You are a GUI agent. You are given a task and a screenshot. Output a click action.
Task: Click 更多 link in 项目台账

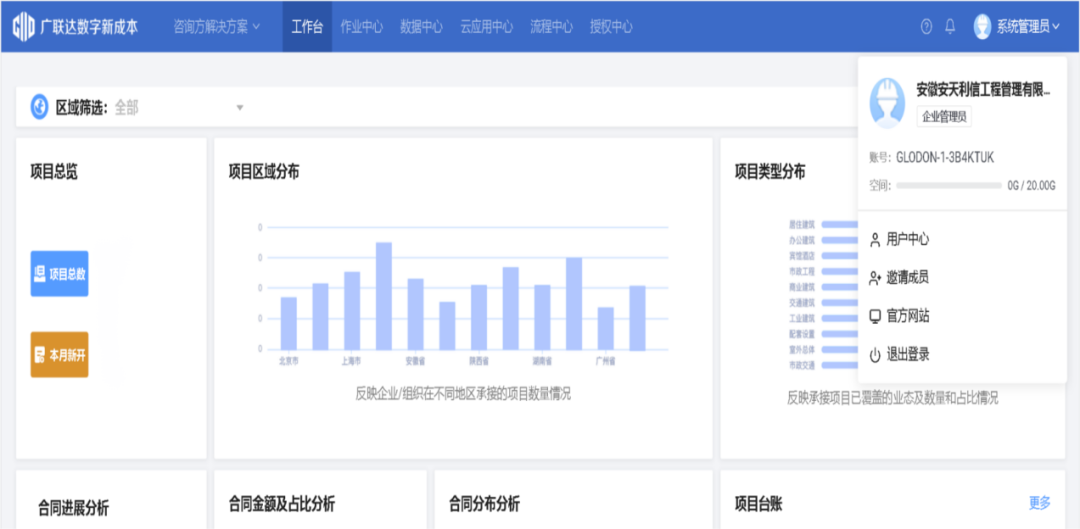(x=1040, y=503)
